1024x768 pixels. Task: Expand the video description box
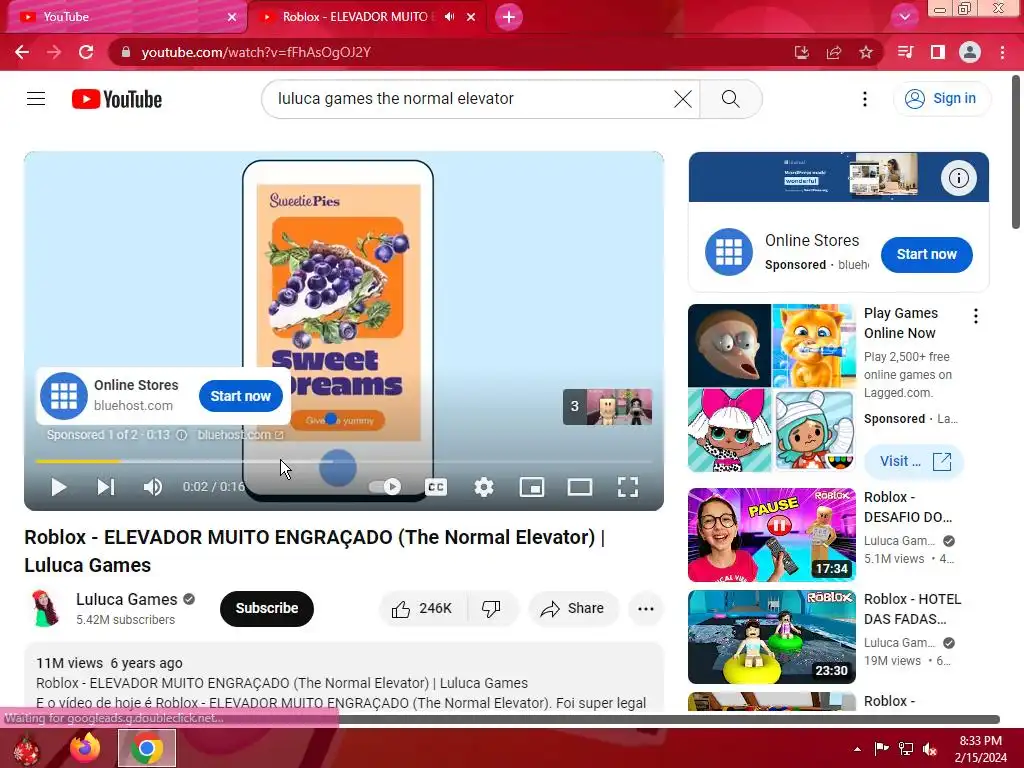click(x=344, y=677)
